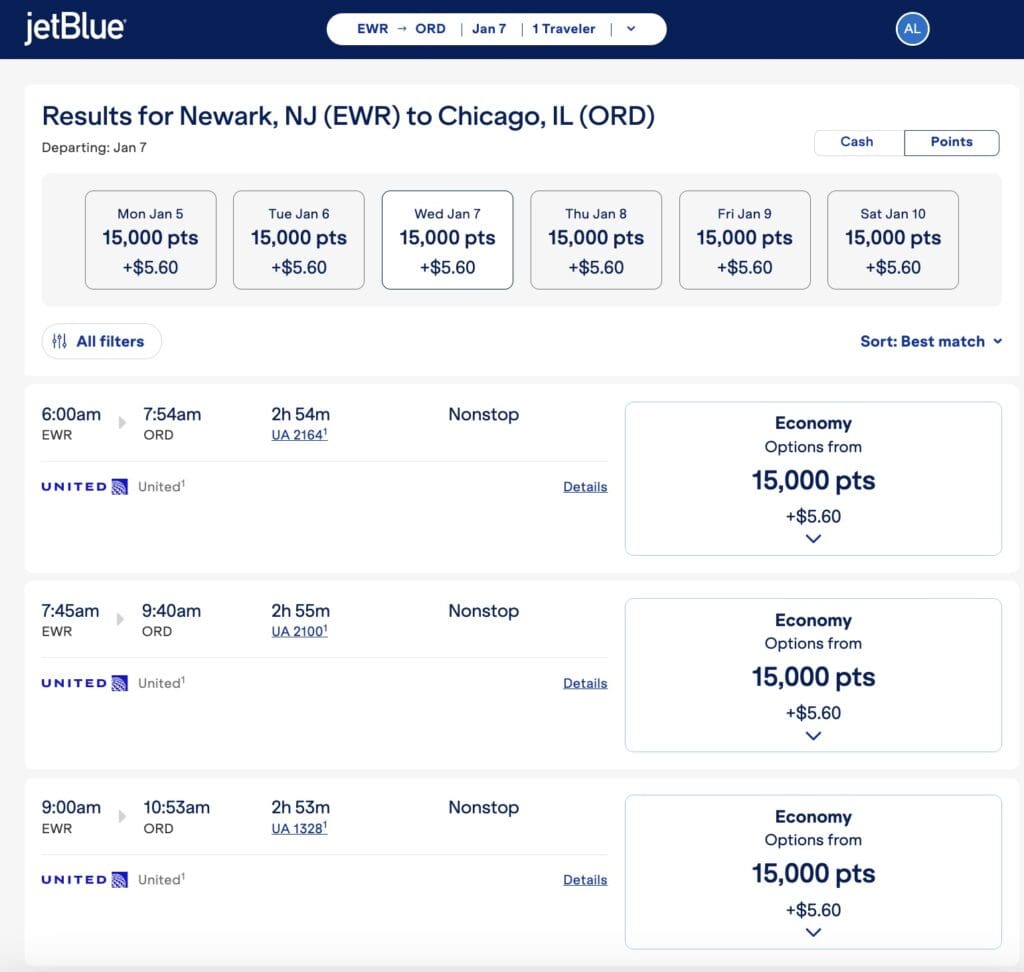Open the Sort: Best match dropdown

[x=930, y=341]
